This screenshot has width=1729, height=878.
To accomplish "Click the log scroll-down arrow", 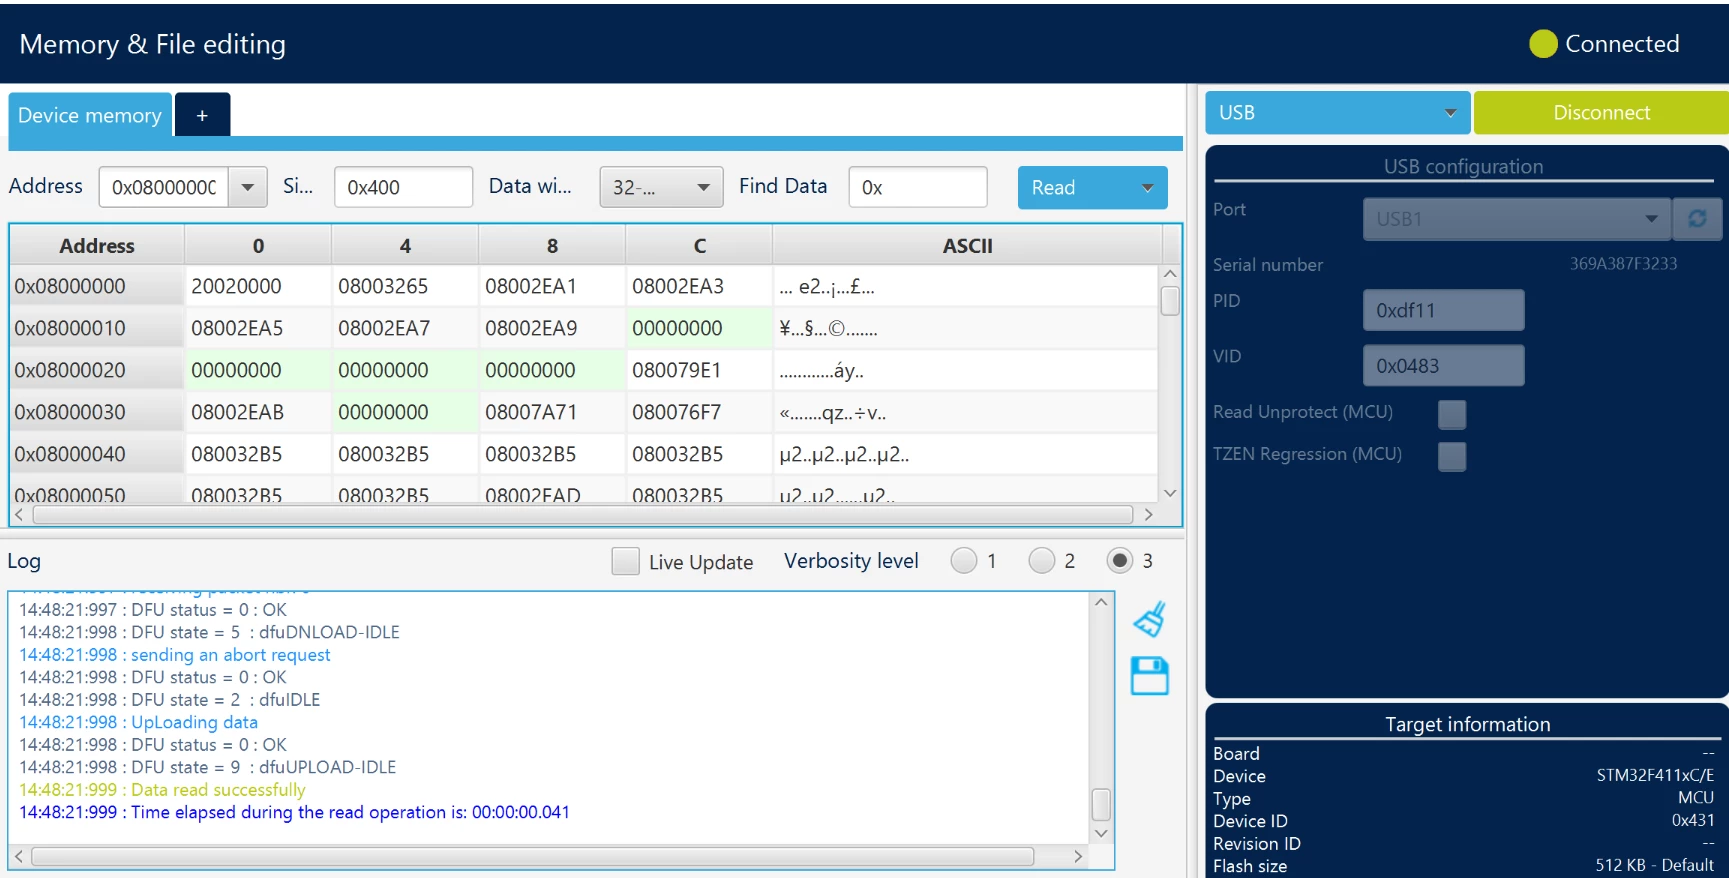I will point(1101,833).
